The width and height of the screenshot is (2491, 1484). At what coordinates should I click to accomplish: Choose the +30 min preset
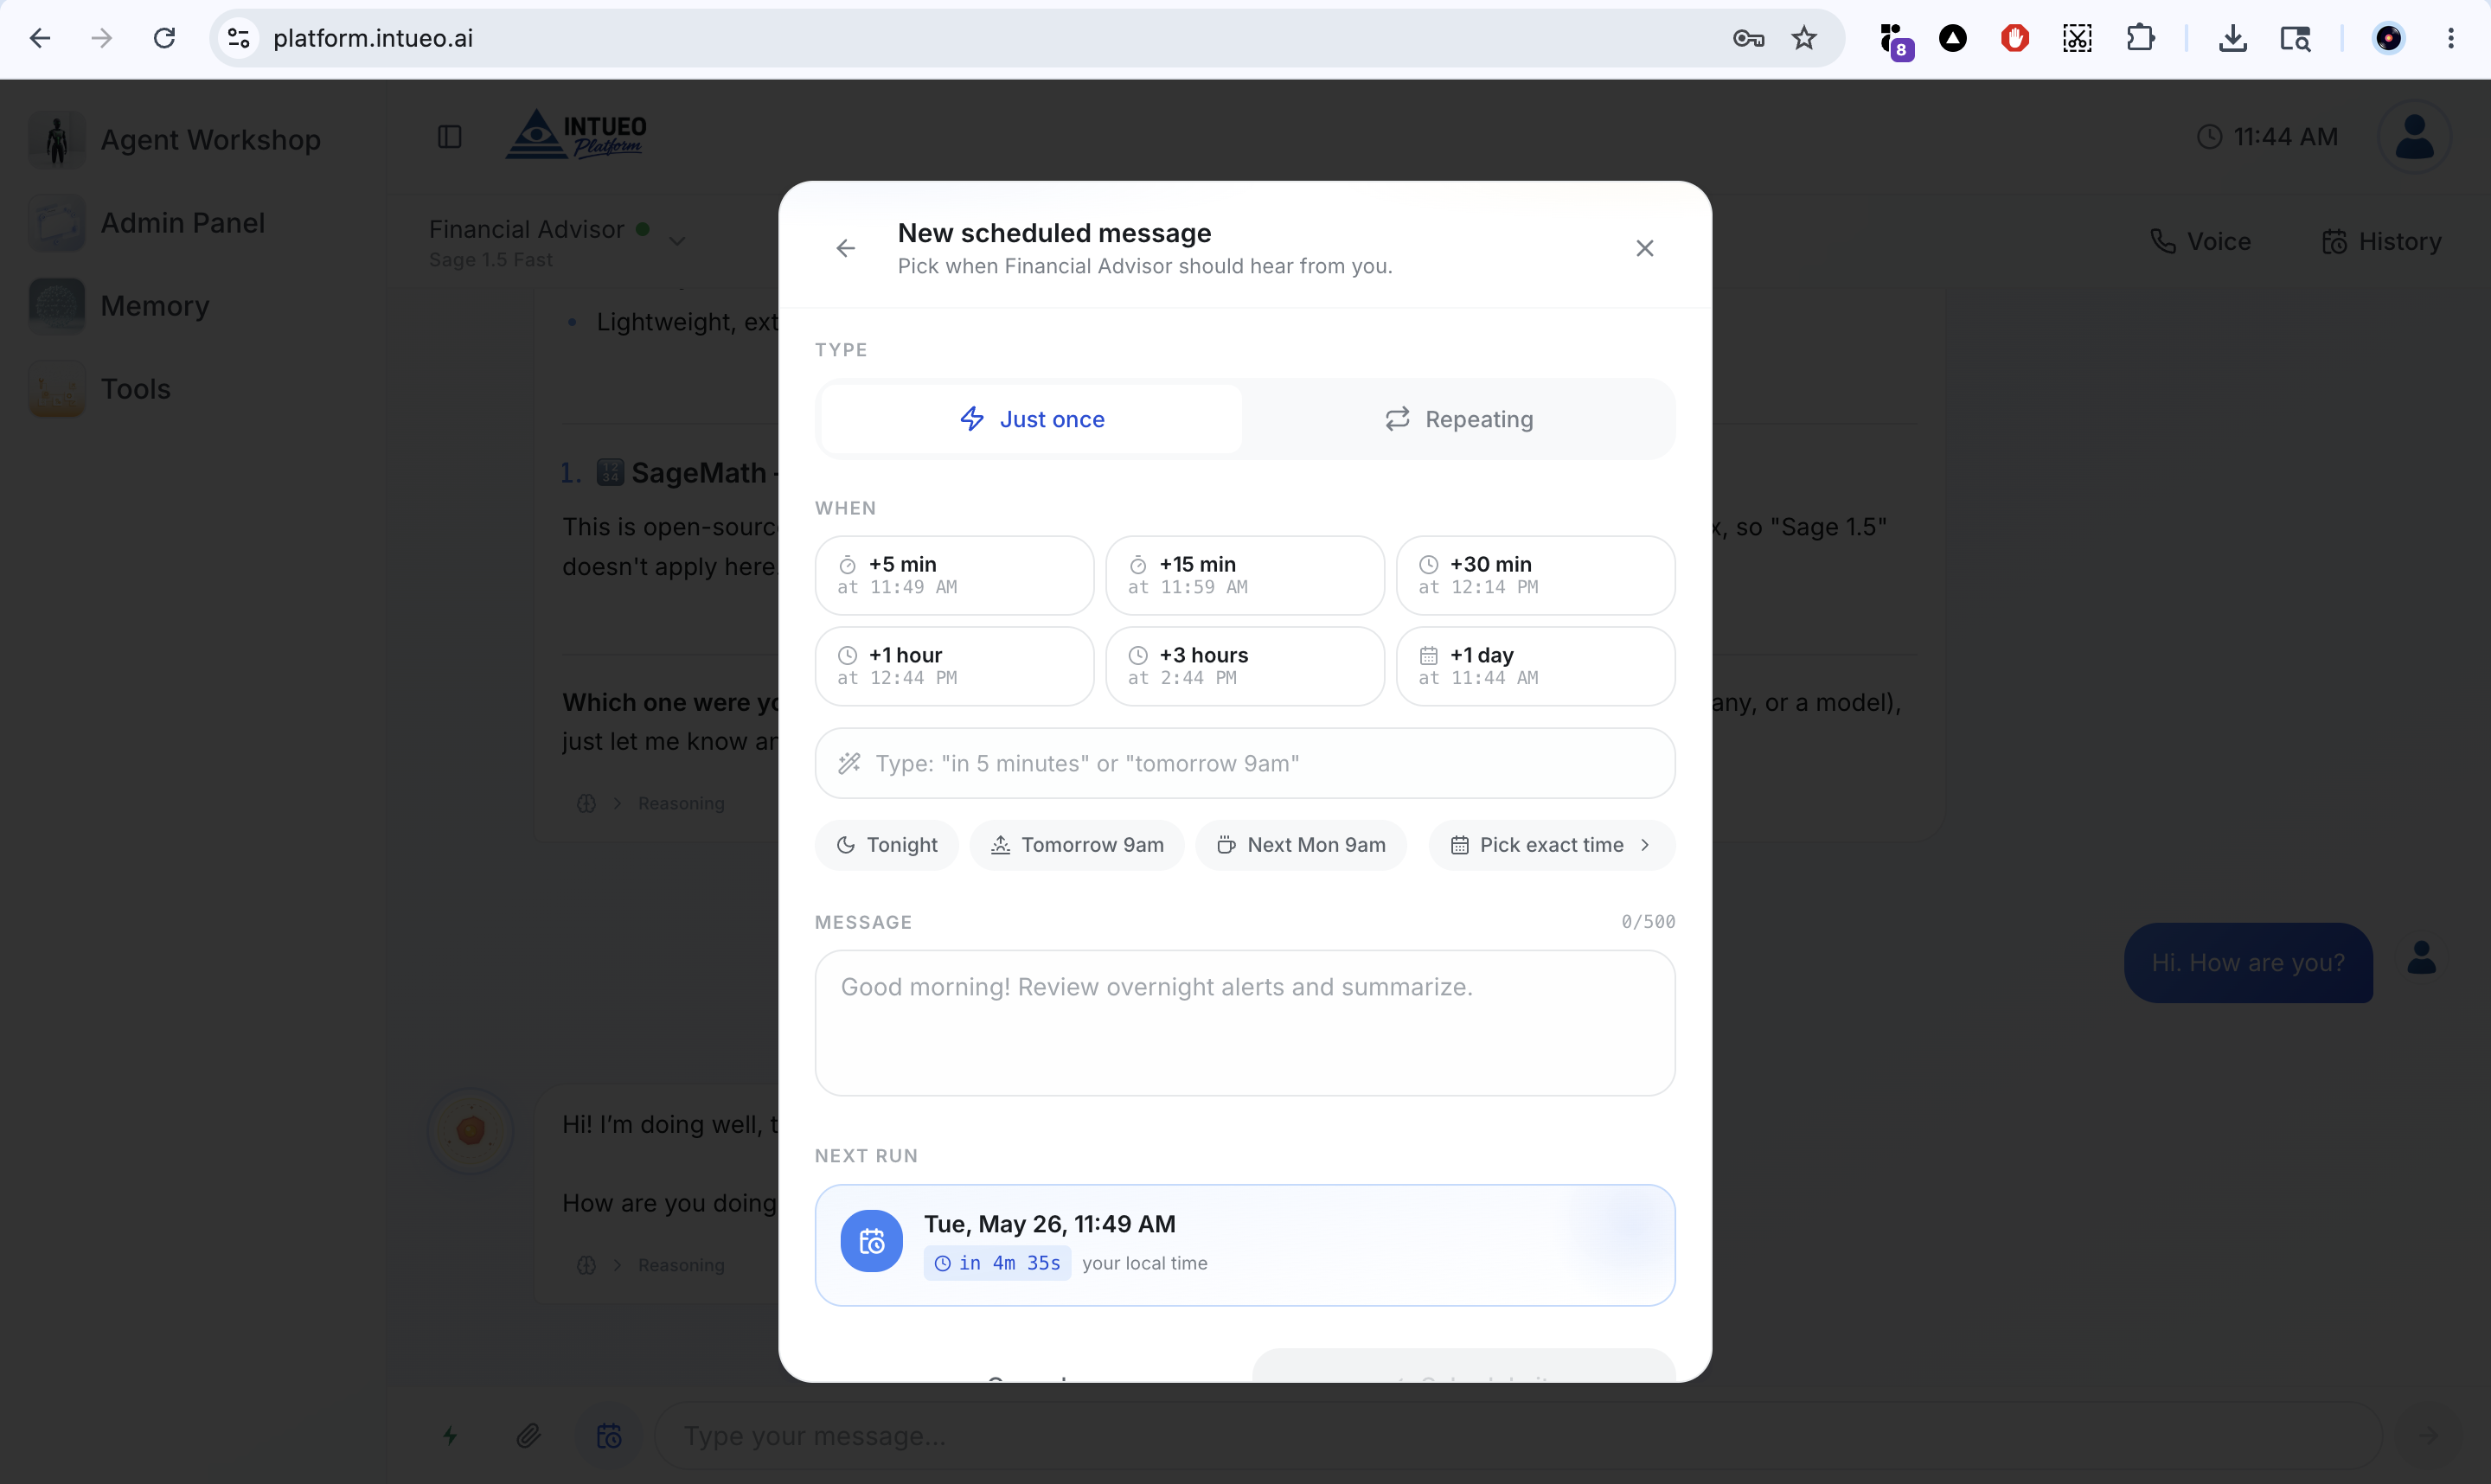tap(1535, 575)
